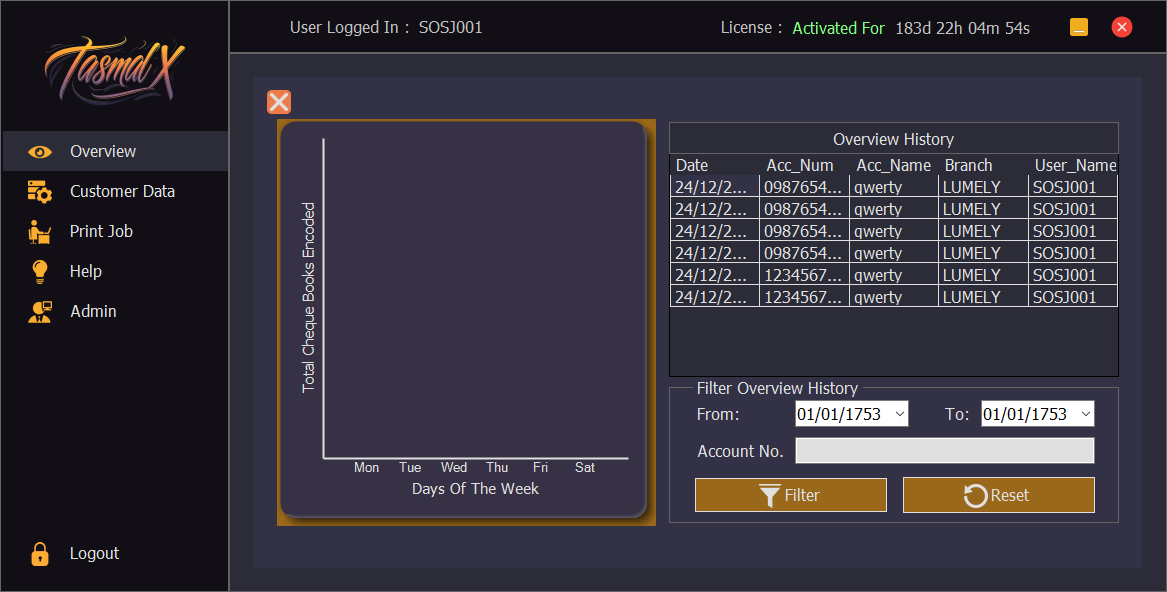
Task: Click the Customer Data icon
Action: pyautogui.click(x=40, y=192)
